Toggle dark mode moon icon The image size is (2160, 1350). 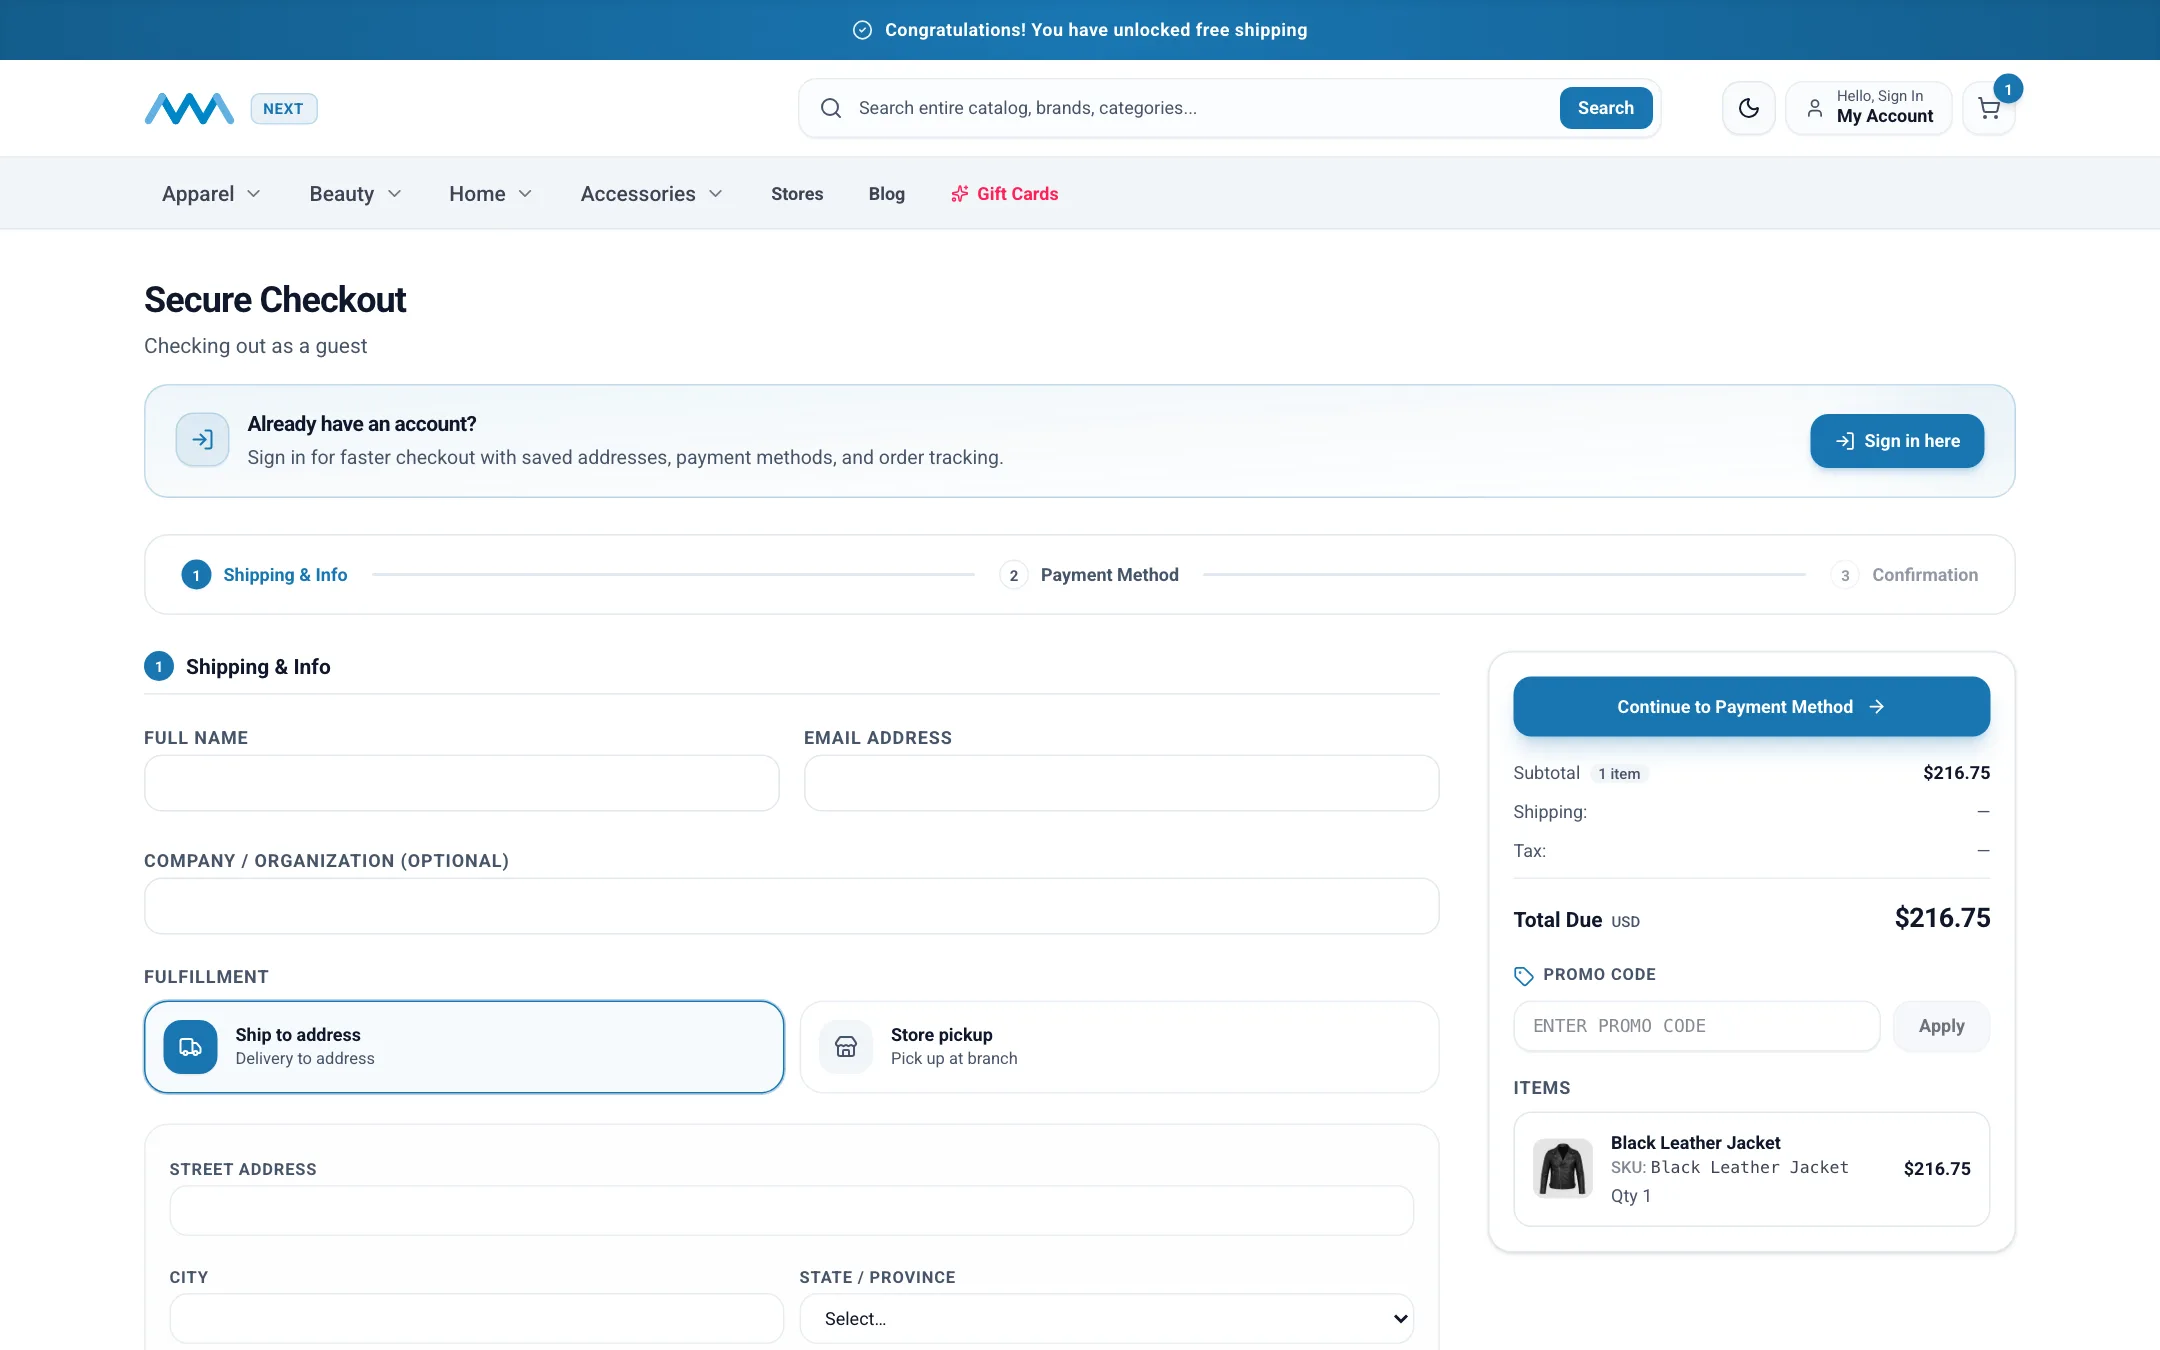(x=1749, y=108)
